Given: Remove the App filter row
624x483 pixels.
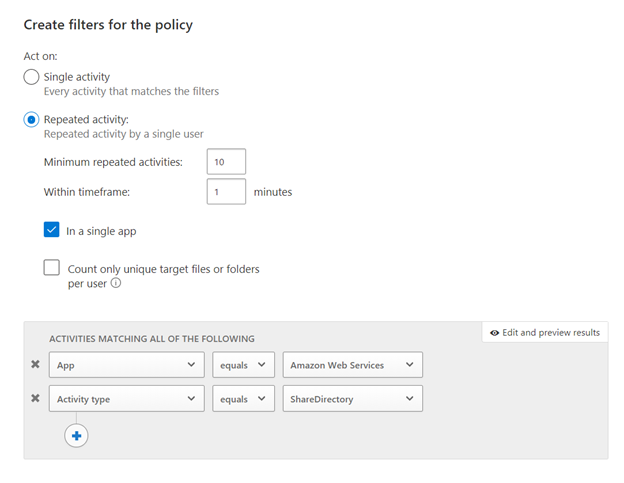Looking at the screenshot, I should pyautogui.click(x=36, y=365).
